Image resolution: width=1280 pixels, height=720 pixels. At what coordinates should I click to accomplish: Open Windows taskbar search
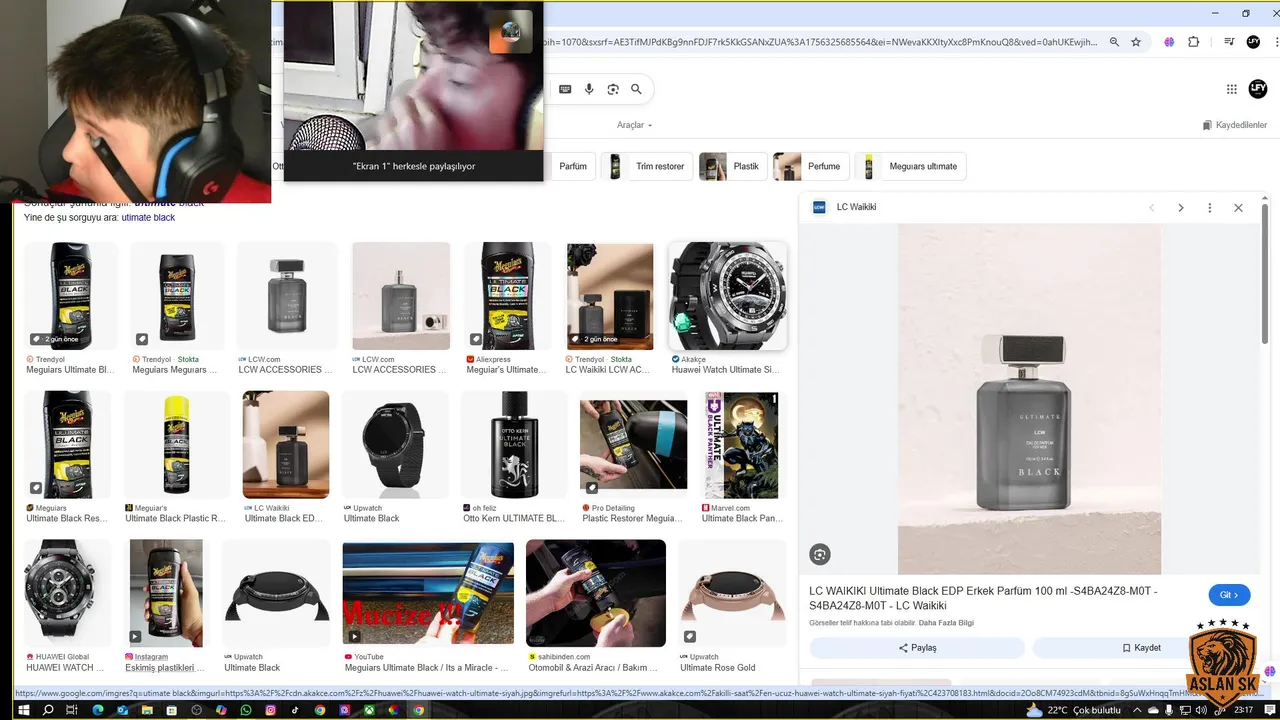tap(47, 710)
